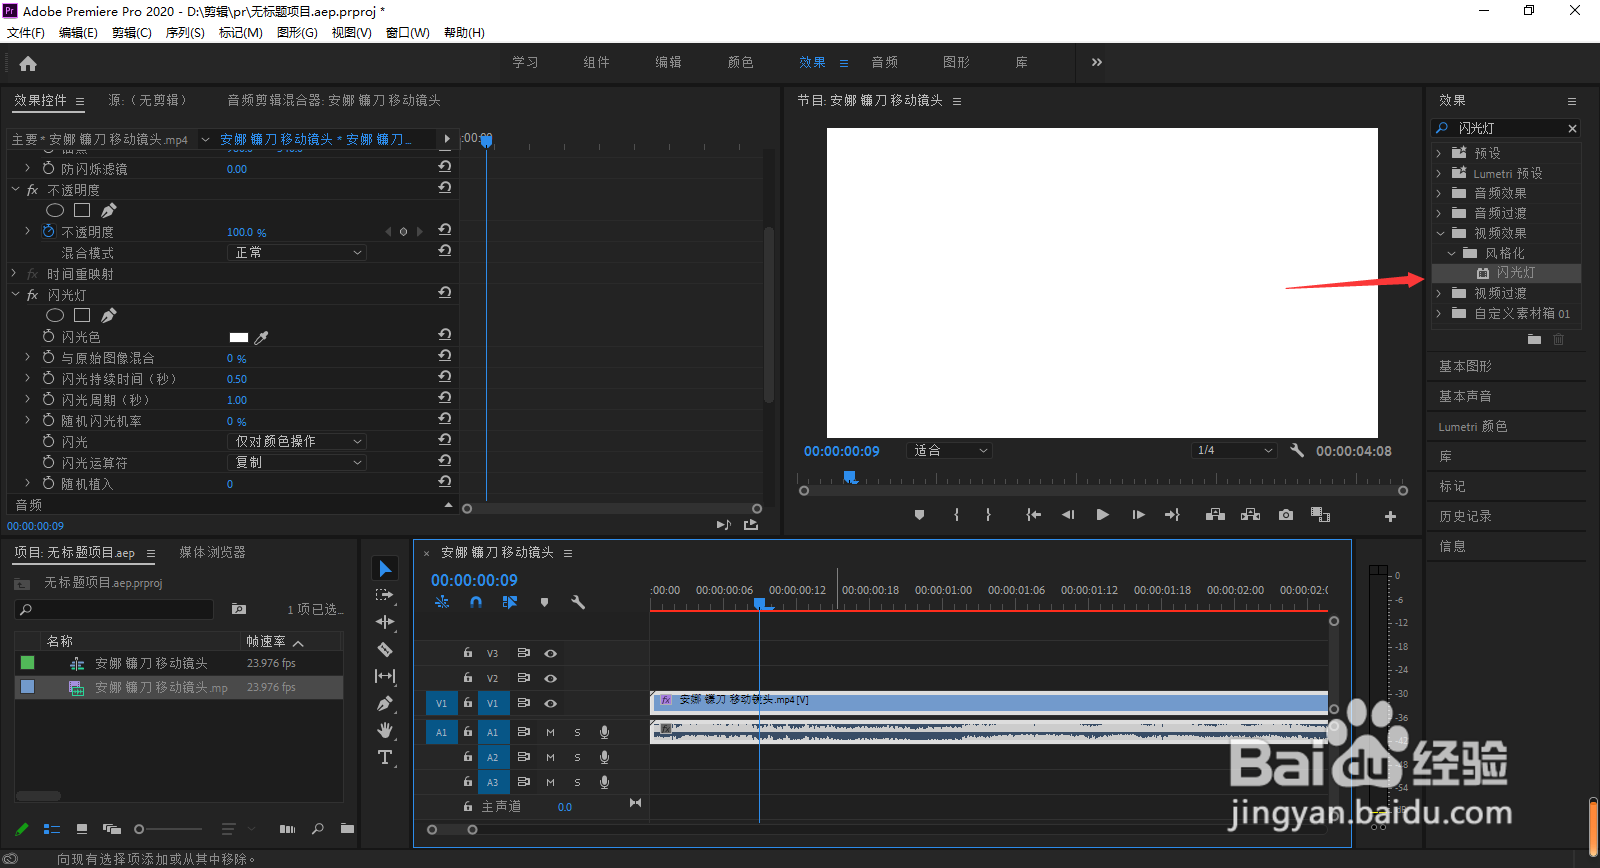Expand the 音频效果 folder
1600x868 pixels.
click(1439, 193)
